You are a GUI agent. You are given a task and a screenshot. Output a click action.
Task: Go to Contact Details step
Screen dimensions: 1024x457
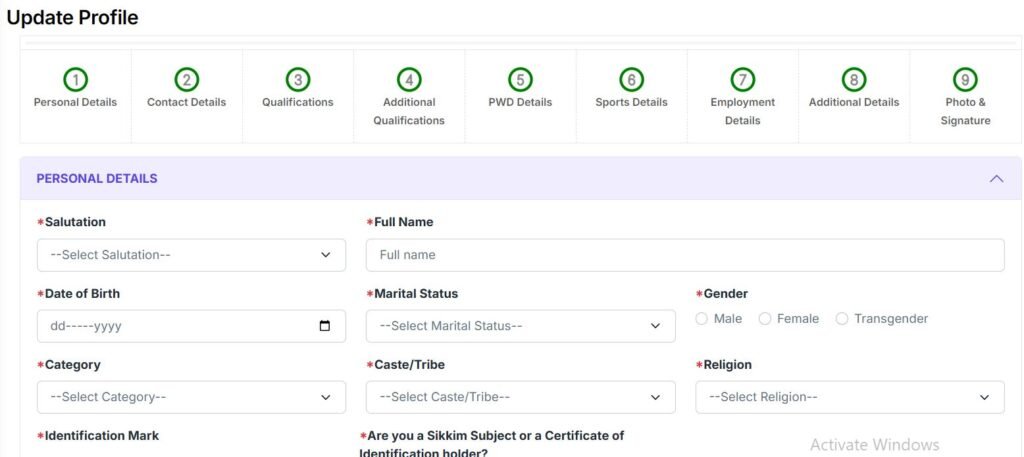click(x=187, y=102)
